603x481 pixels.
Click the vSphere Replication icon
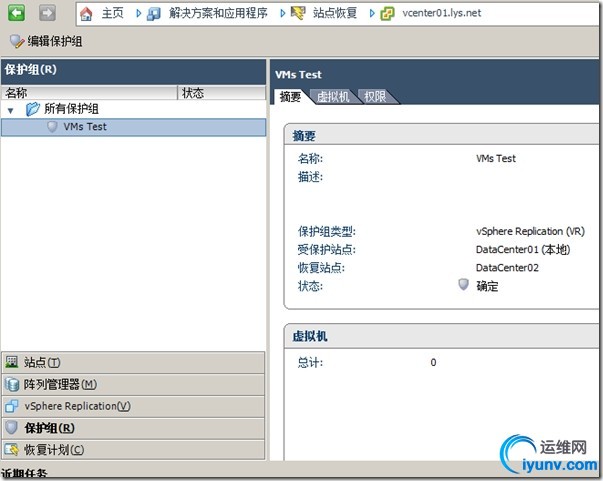[x=12, y=406]
